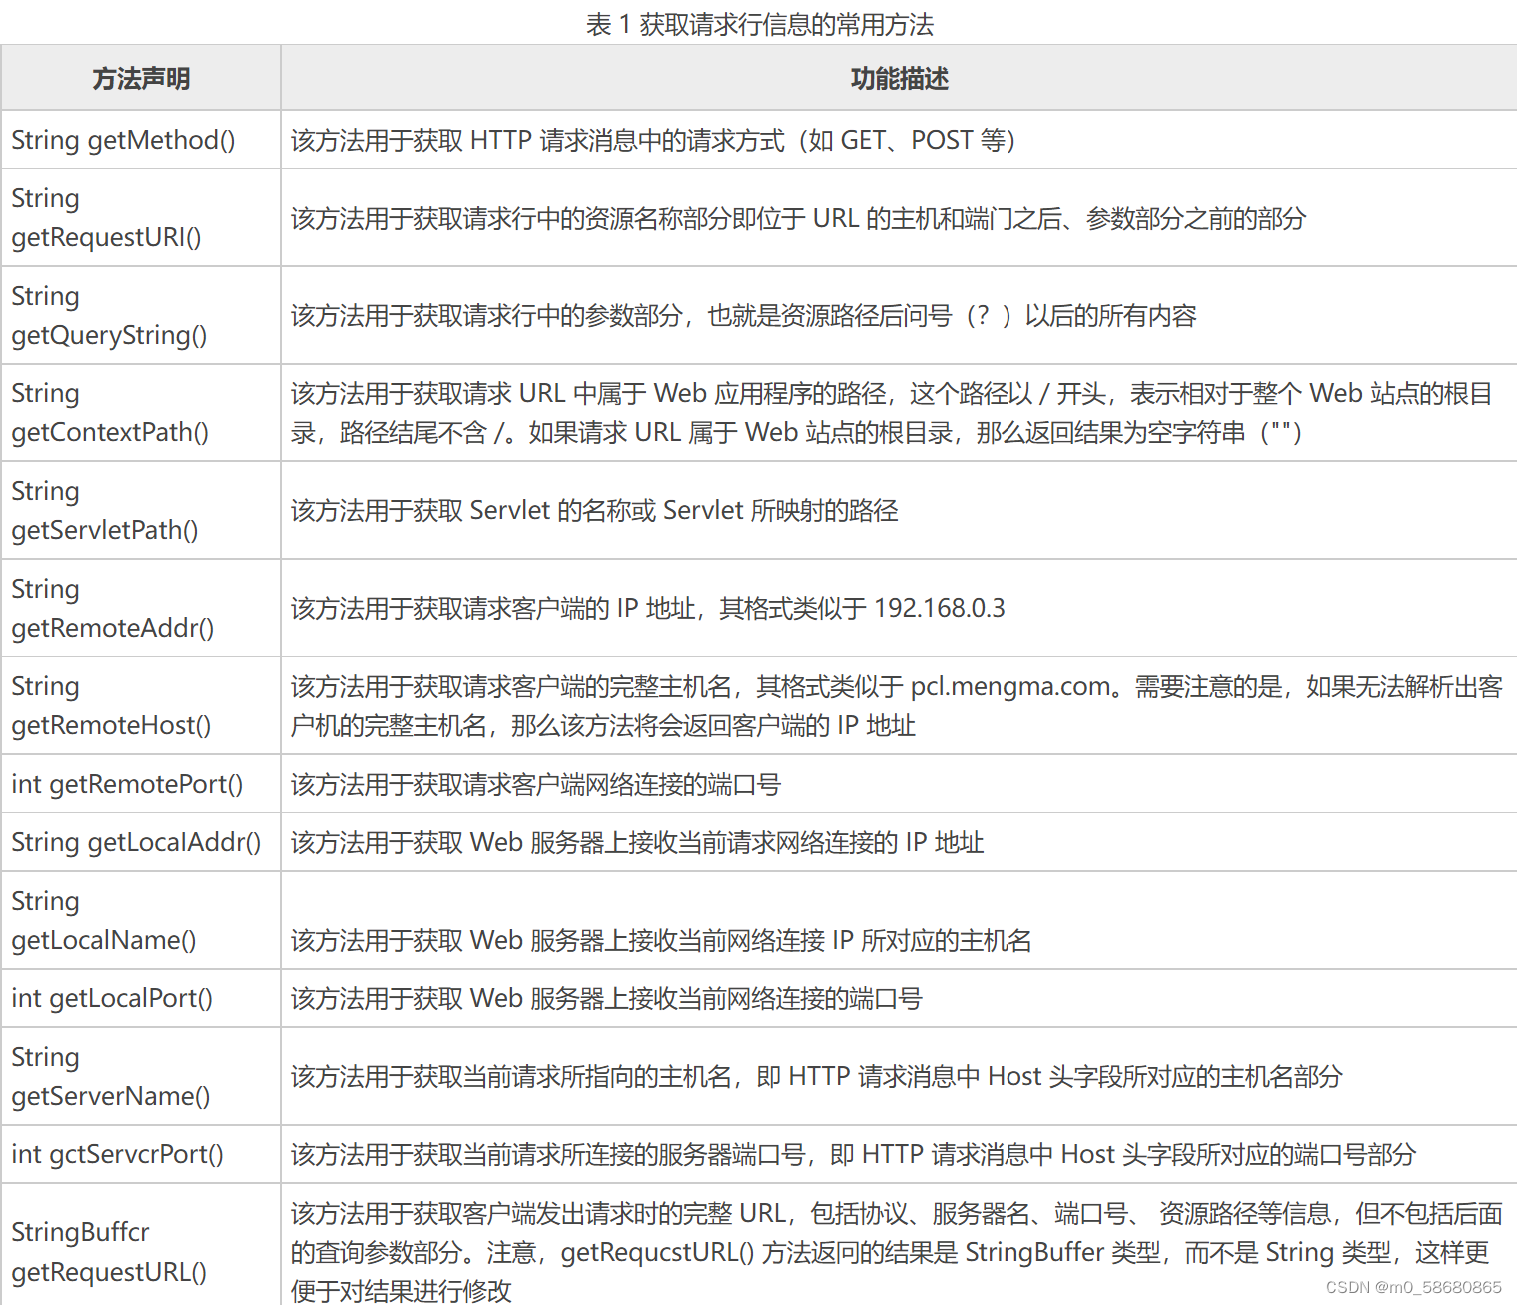
Task: Select the 'String getRemoteHost()' cell
Action: tap(141, 706)
